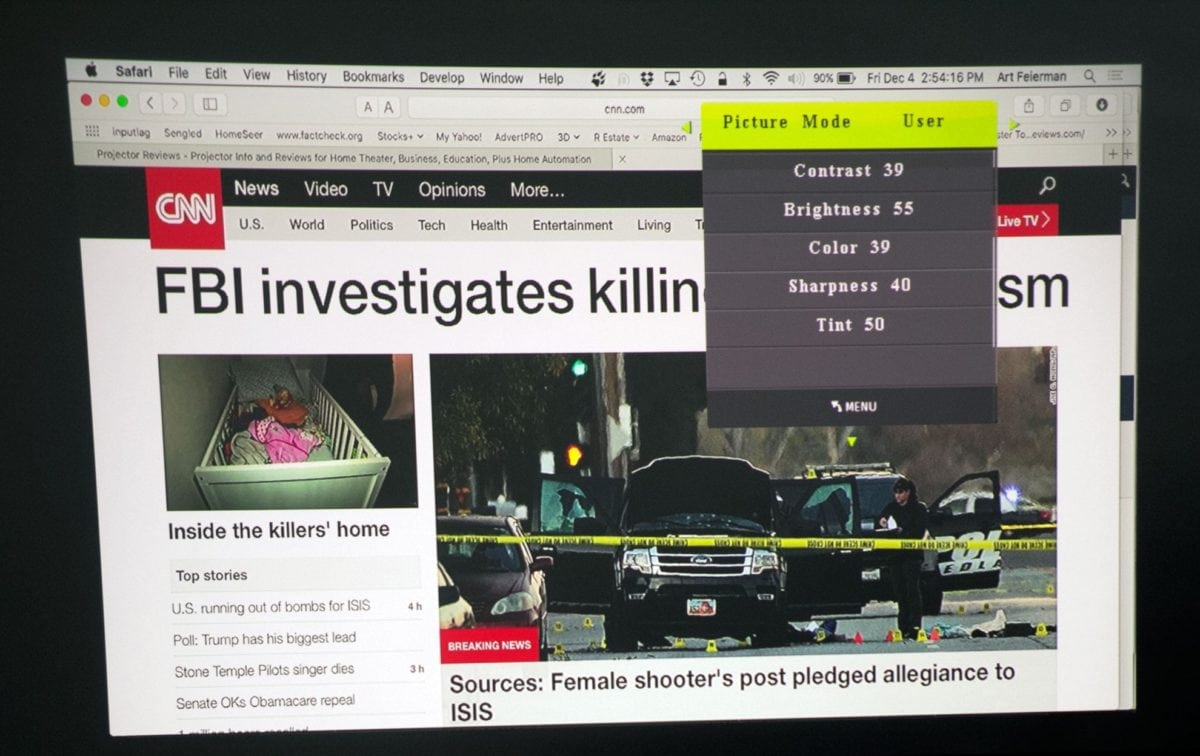Open Notification Center icon

point(1116,76)
